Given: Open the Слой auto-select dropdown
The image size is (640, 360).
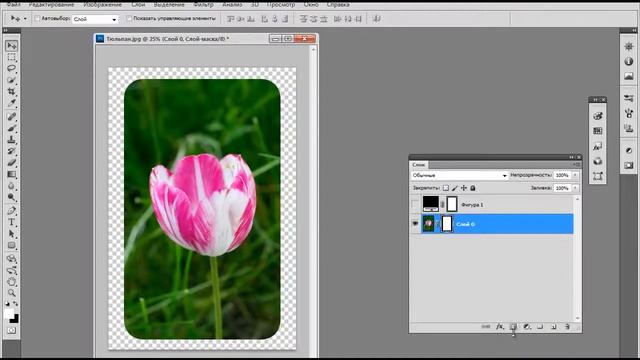Looking at the screenshot, I should click(x=95, y=19).
